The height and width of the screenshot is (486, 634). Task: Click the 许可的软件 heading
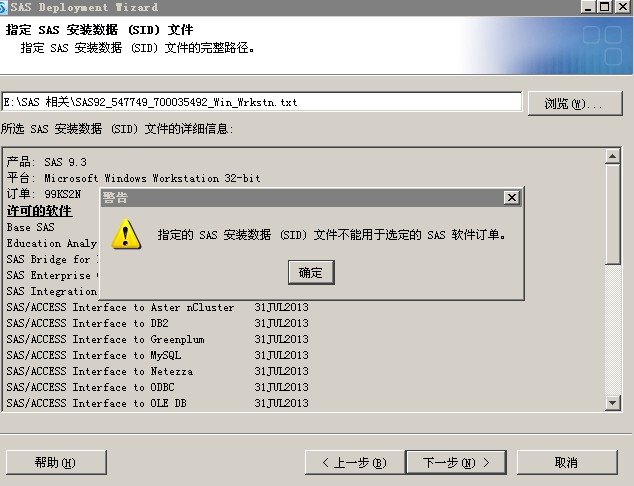pos(39,211)
